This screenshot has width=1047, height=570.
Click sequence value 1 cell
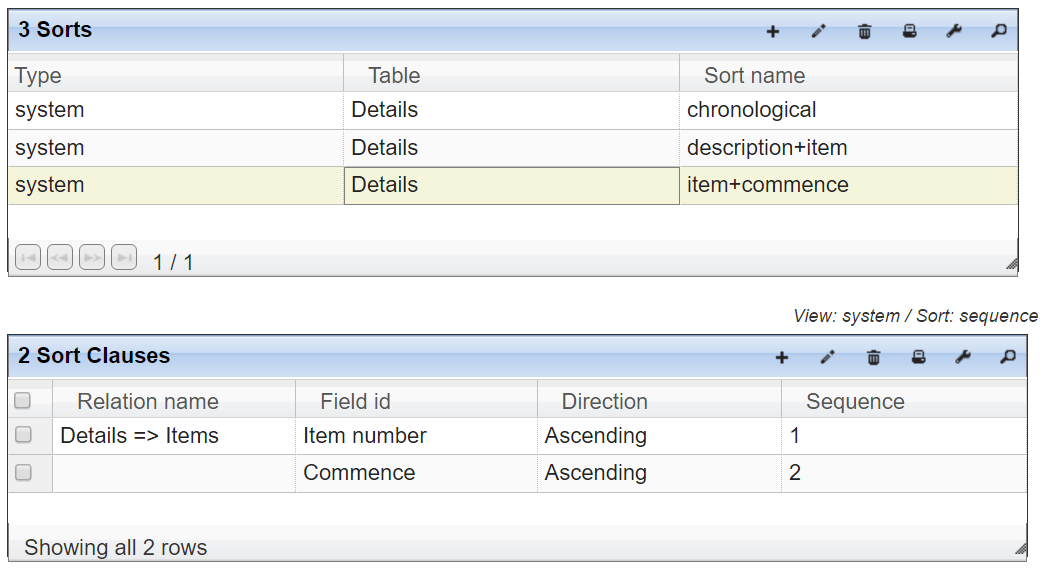(904, 436)
